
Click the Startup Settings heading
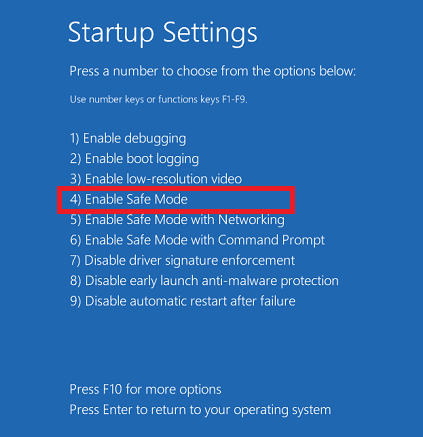click(x=163, y=33)
